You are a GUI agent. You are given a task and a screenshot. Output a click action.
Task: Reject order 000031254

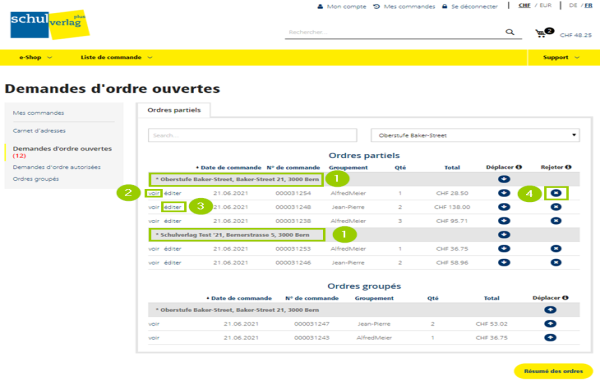tap(556, 193)
